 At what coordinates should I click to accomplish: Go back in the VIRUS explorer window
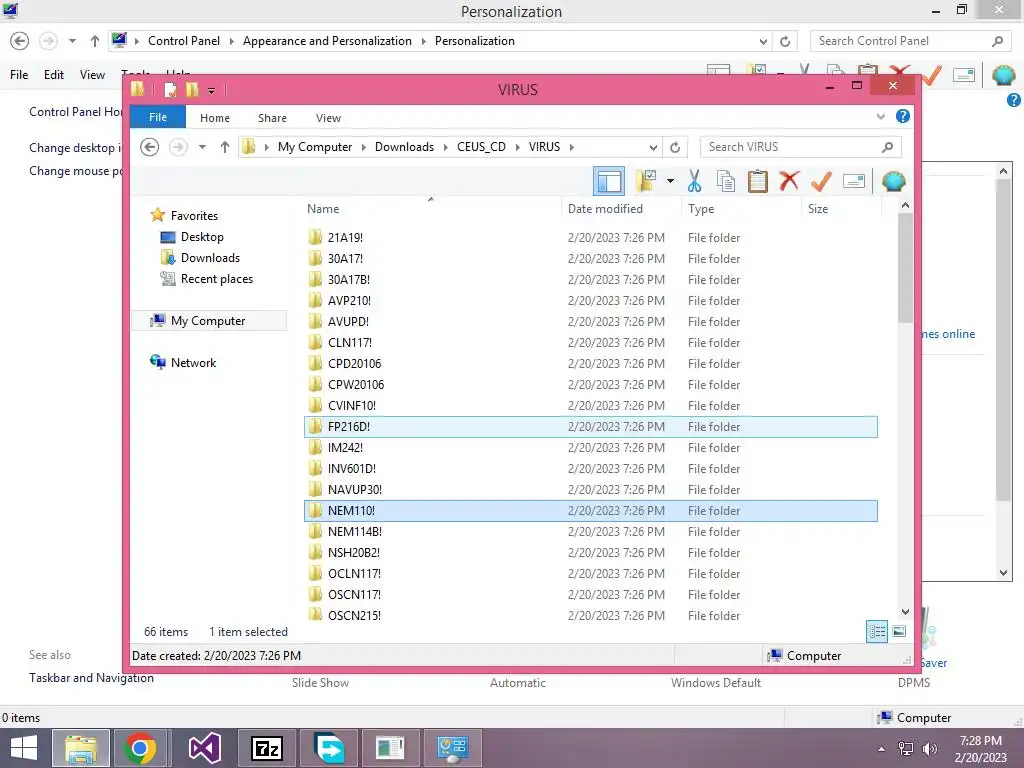[x=150, y=147]
